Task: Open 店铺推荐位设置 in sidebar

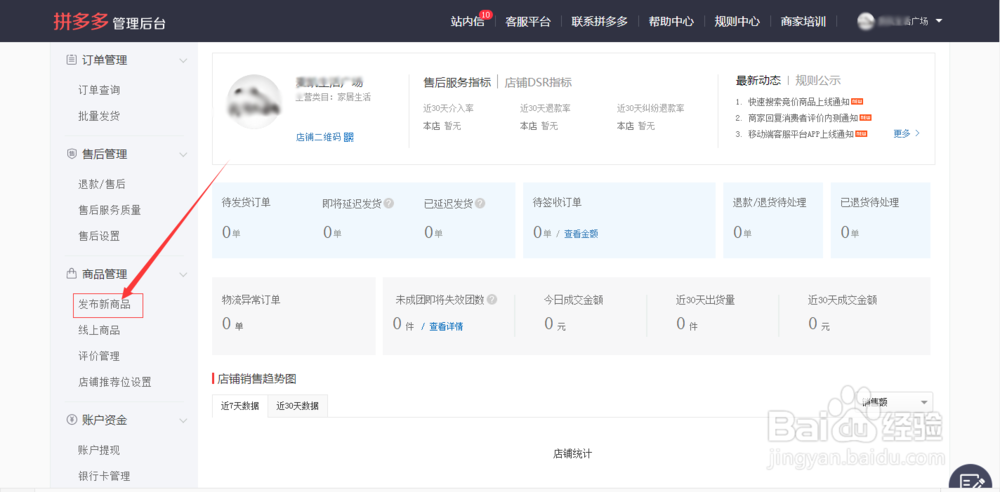Action: pyautogui.click(x=115, y=382)
